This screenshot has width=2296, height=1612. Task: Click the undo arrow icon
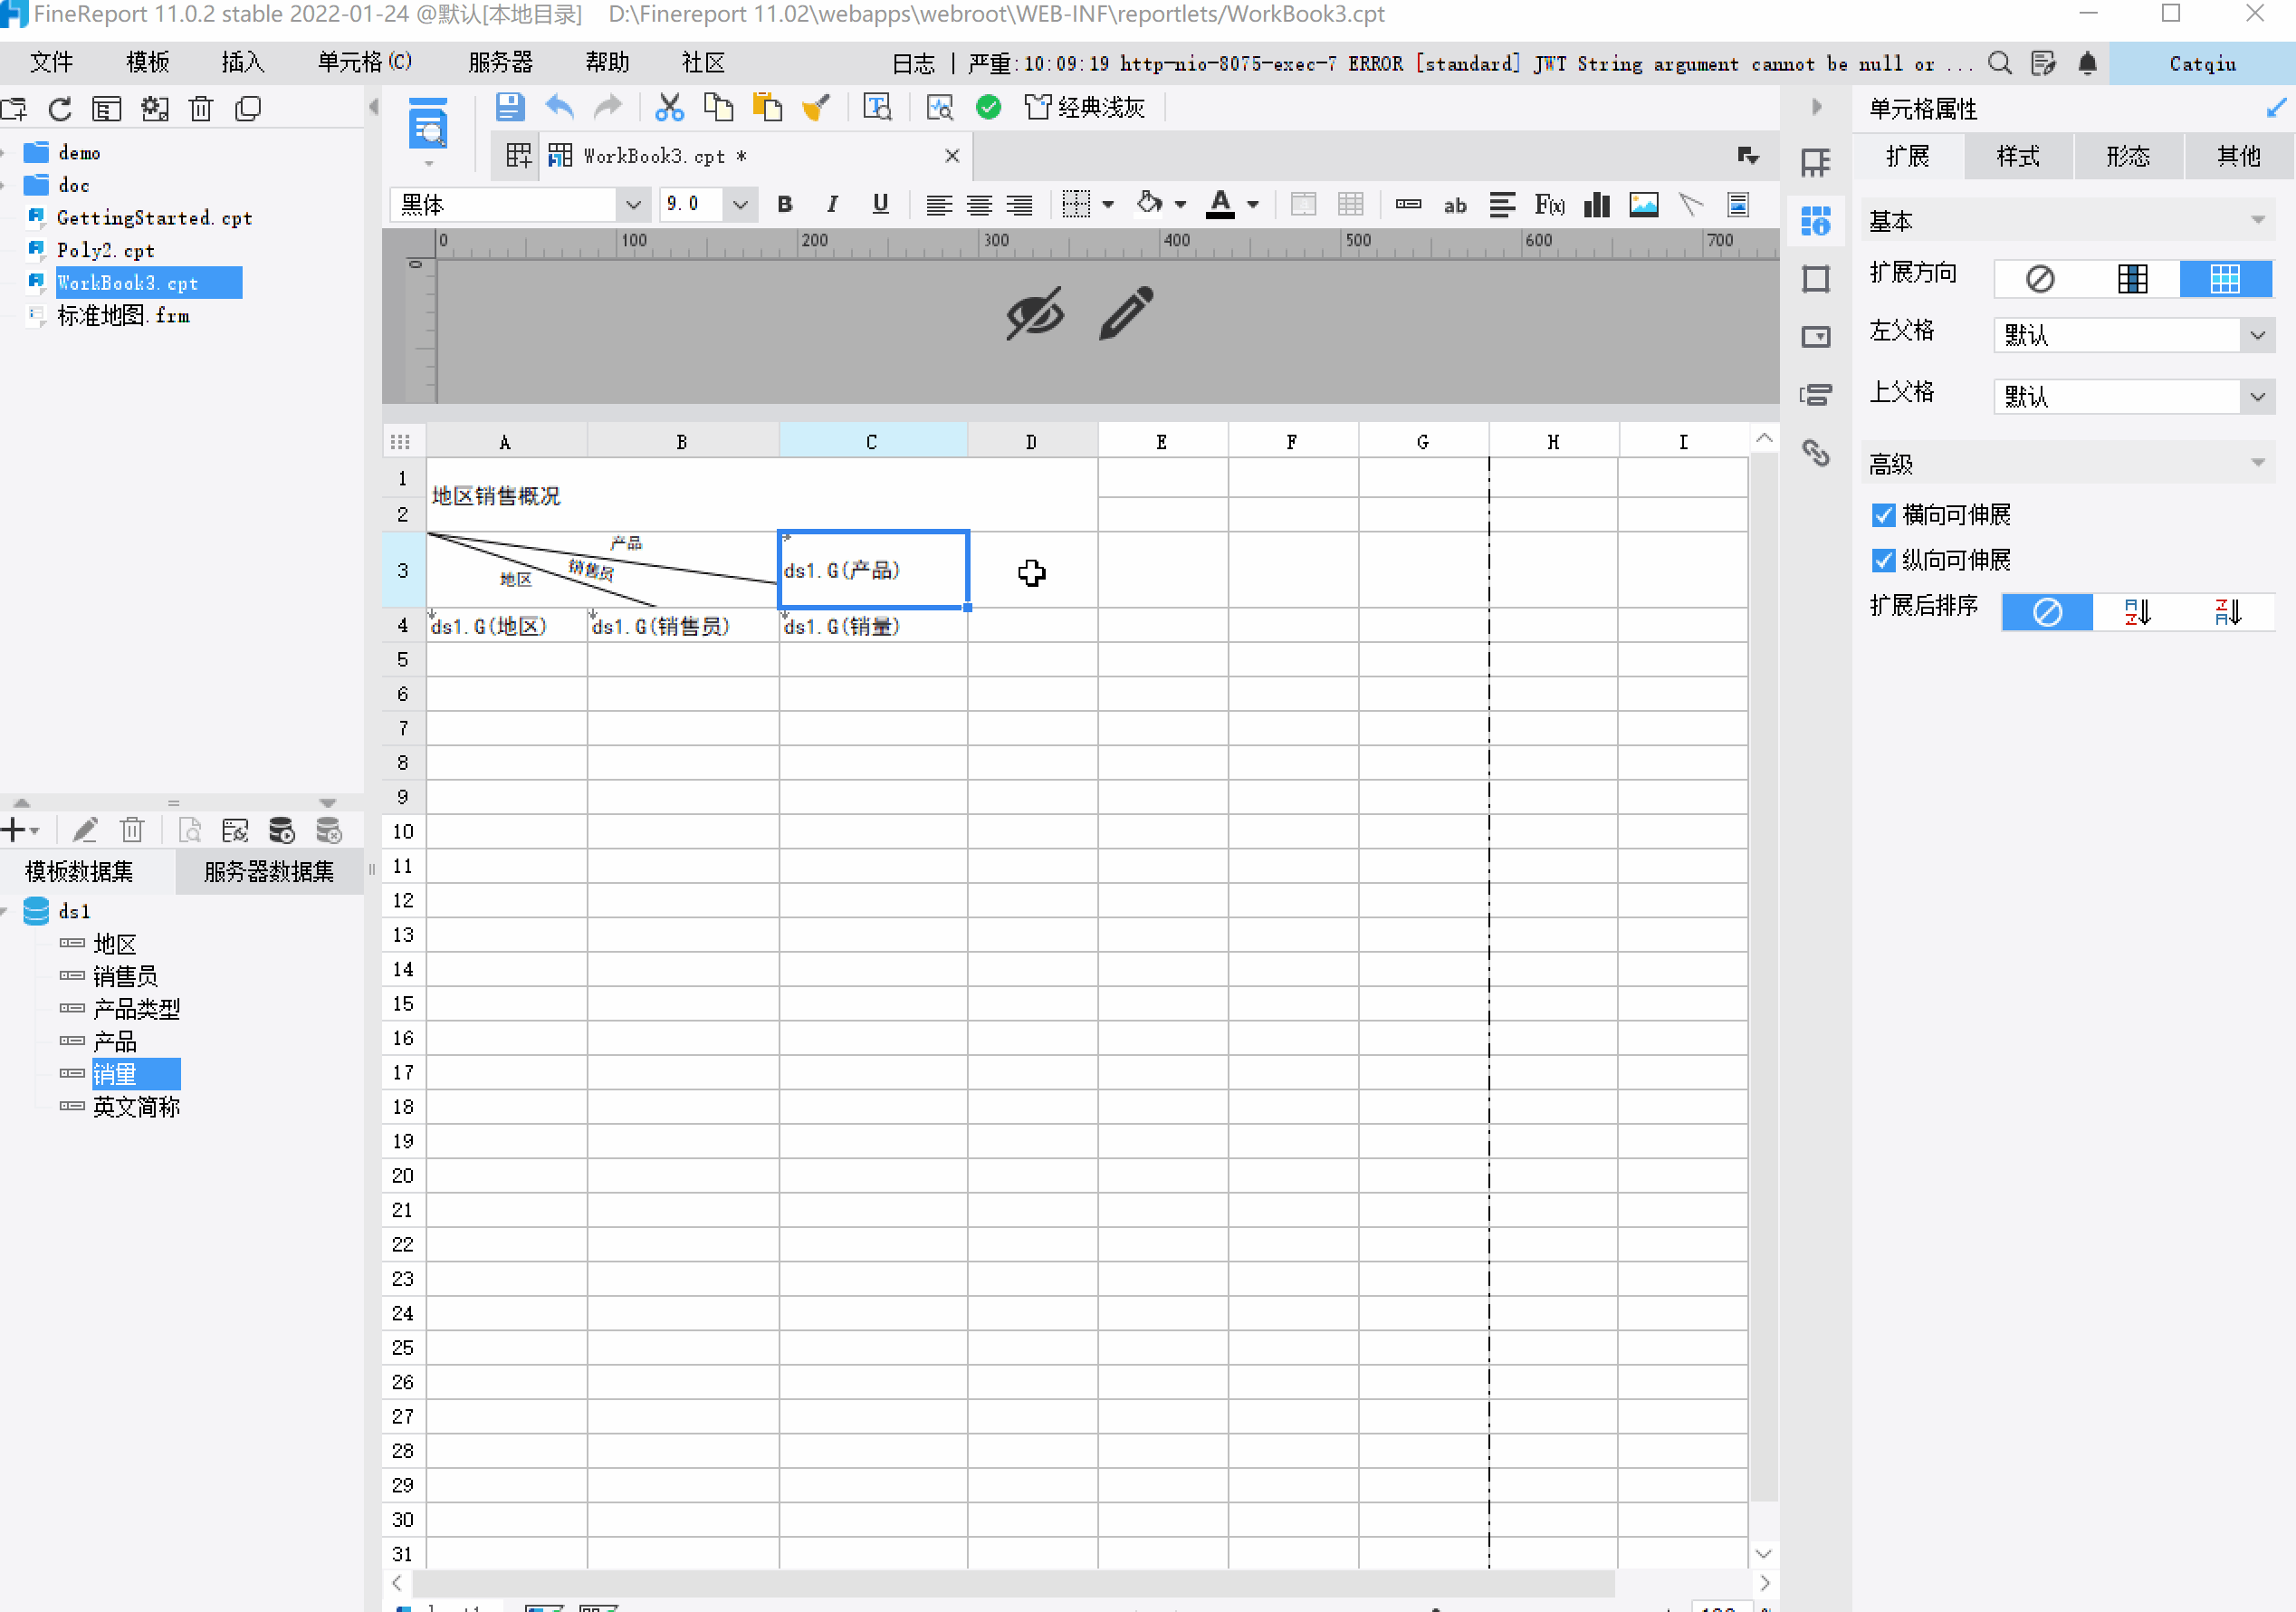point(559,107)
